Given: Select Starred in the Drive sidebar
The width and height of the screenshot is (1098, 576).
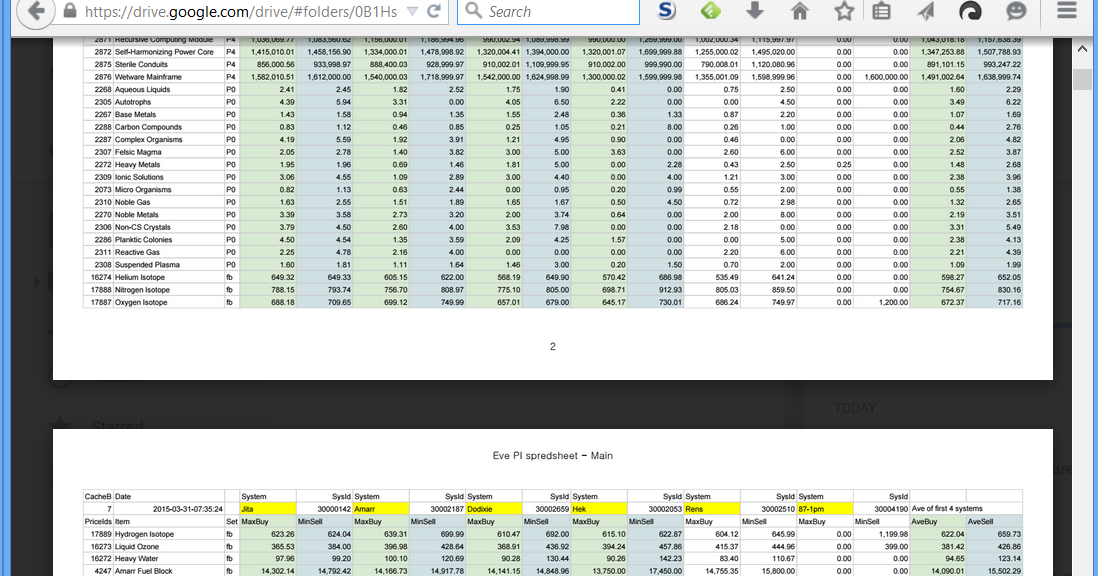Looking at the screenshot, I should point(87,421).
